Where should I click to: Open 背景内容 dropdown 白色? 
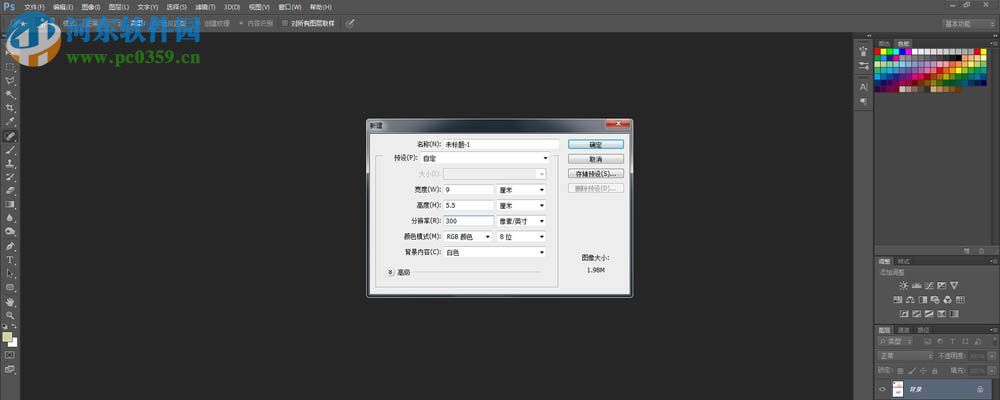click(495, 252)
